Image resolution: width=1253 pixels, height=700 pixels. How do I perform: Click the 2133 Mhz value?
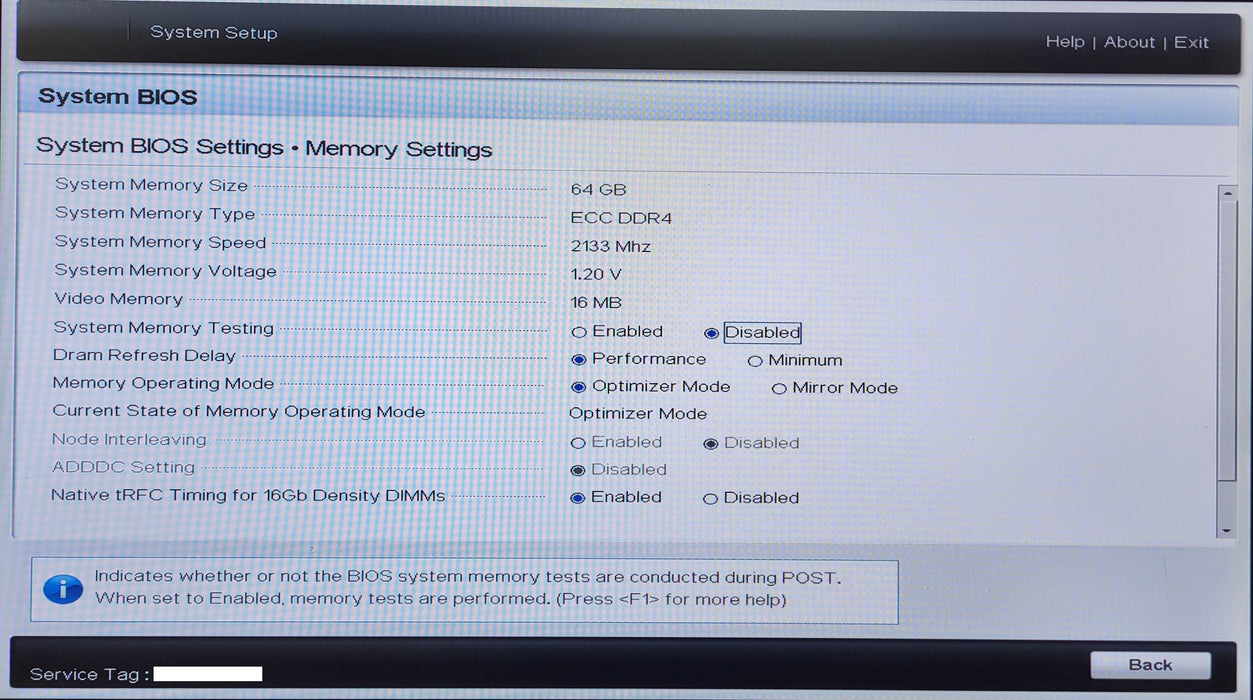610,246
